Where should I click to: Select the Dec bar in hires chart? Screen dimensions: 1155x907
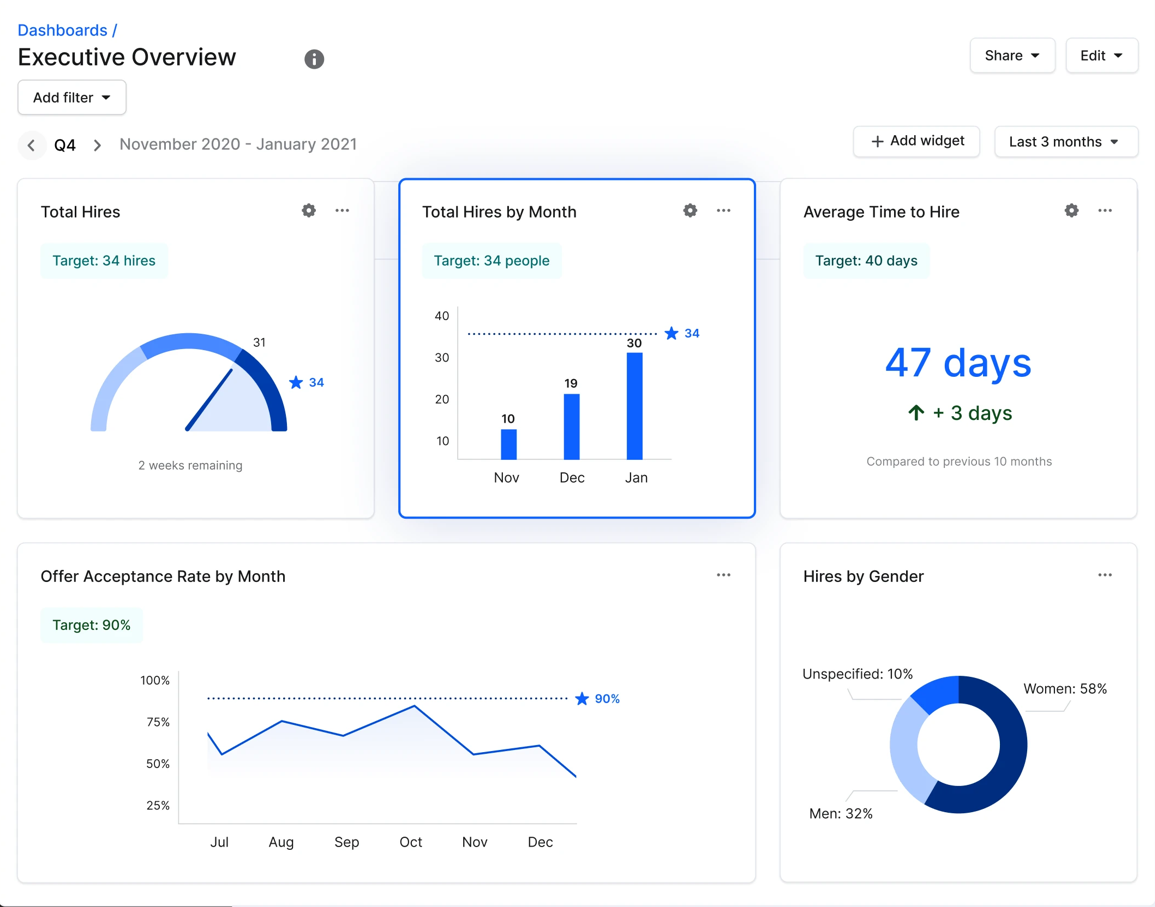pyautogui.click(x=572, y=427)
